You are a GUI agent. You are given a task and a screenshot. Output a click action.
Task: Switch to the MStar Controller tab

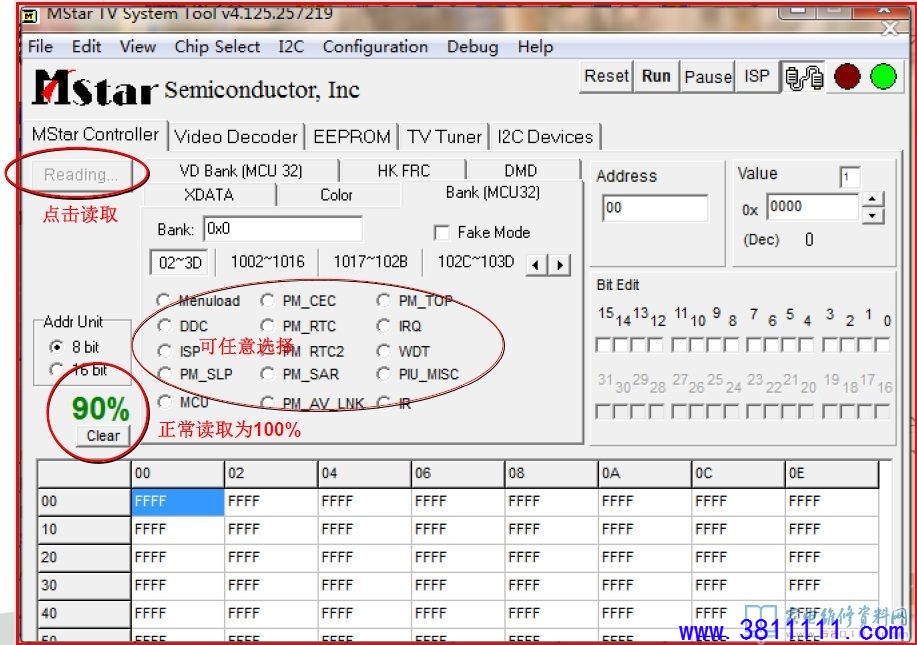[95, 134]
